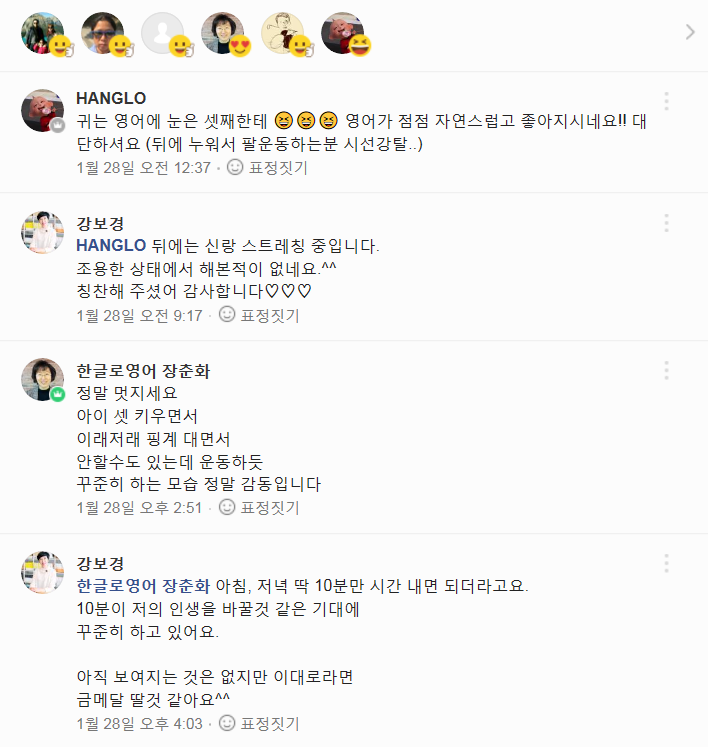Open the 한글로영어 장춘화 mention in last reply
Image resolution: width=708 pixels, height=747 pixels.
(143, 586)
